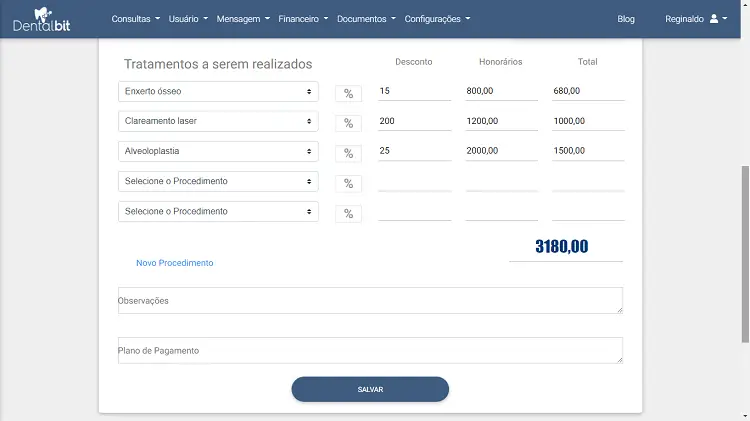Toggle percent discount for Enxerto ósseo
The image size is (750, 421).
click(x=348, y=93)
